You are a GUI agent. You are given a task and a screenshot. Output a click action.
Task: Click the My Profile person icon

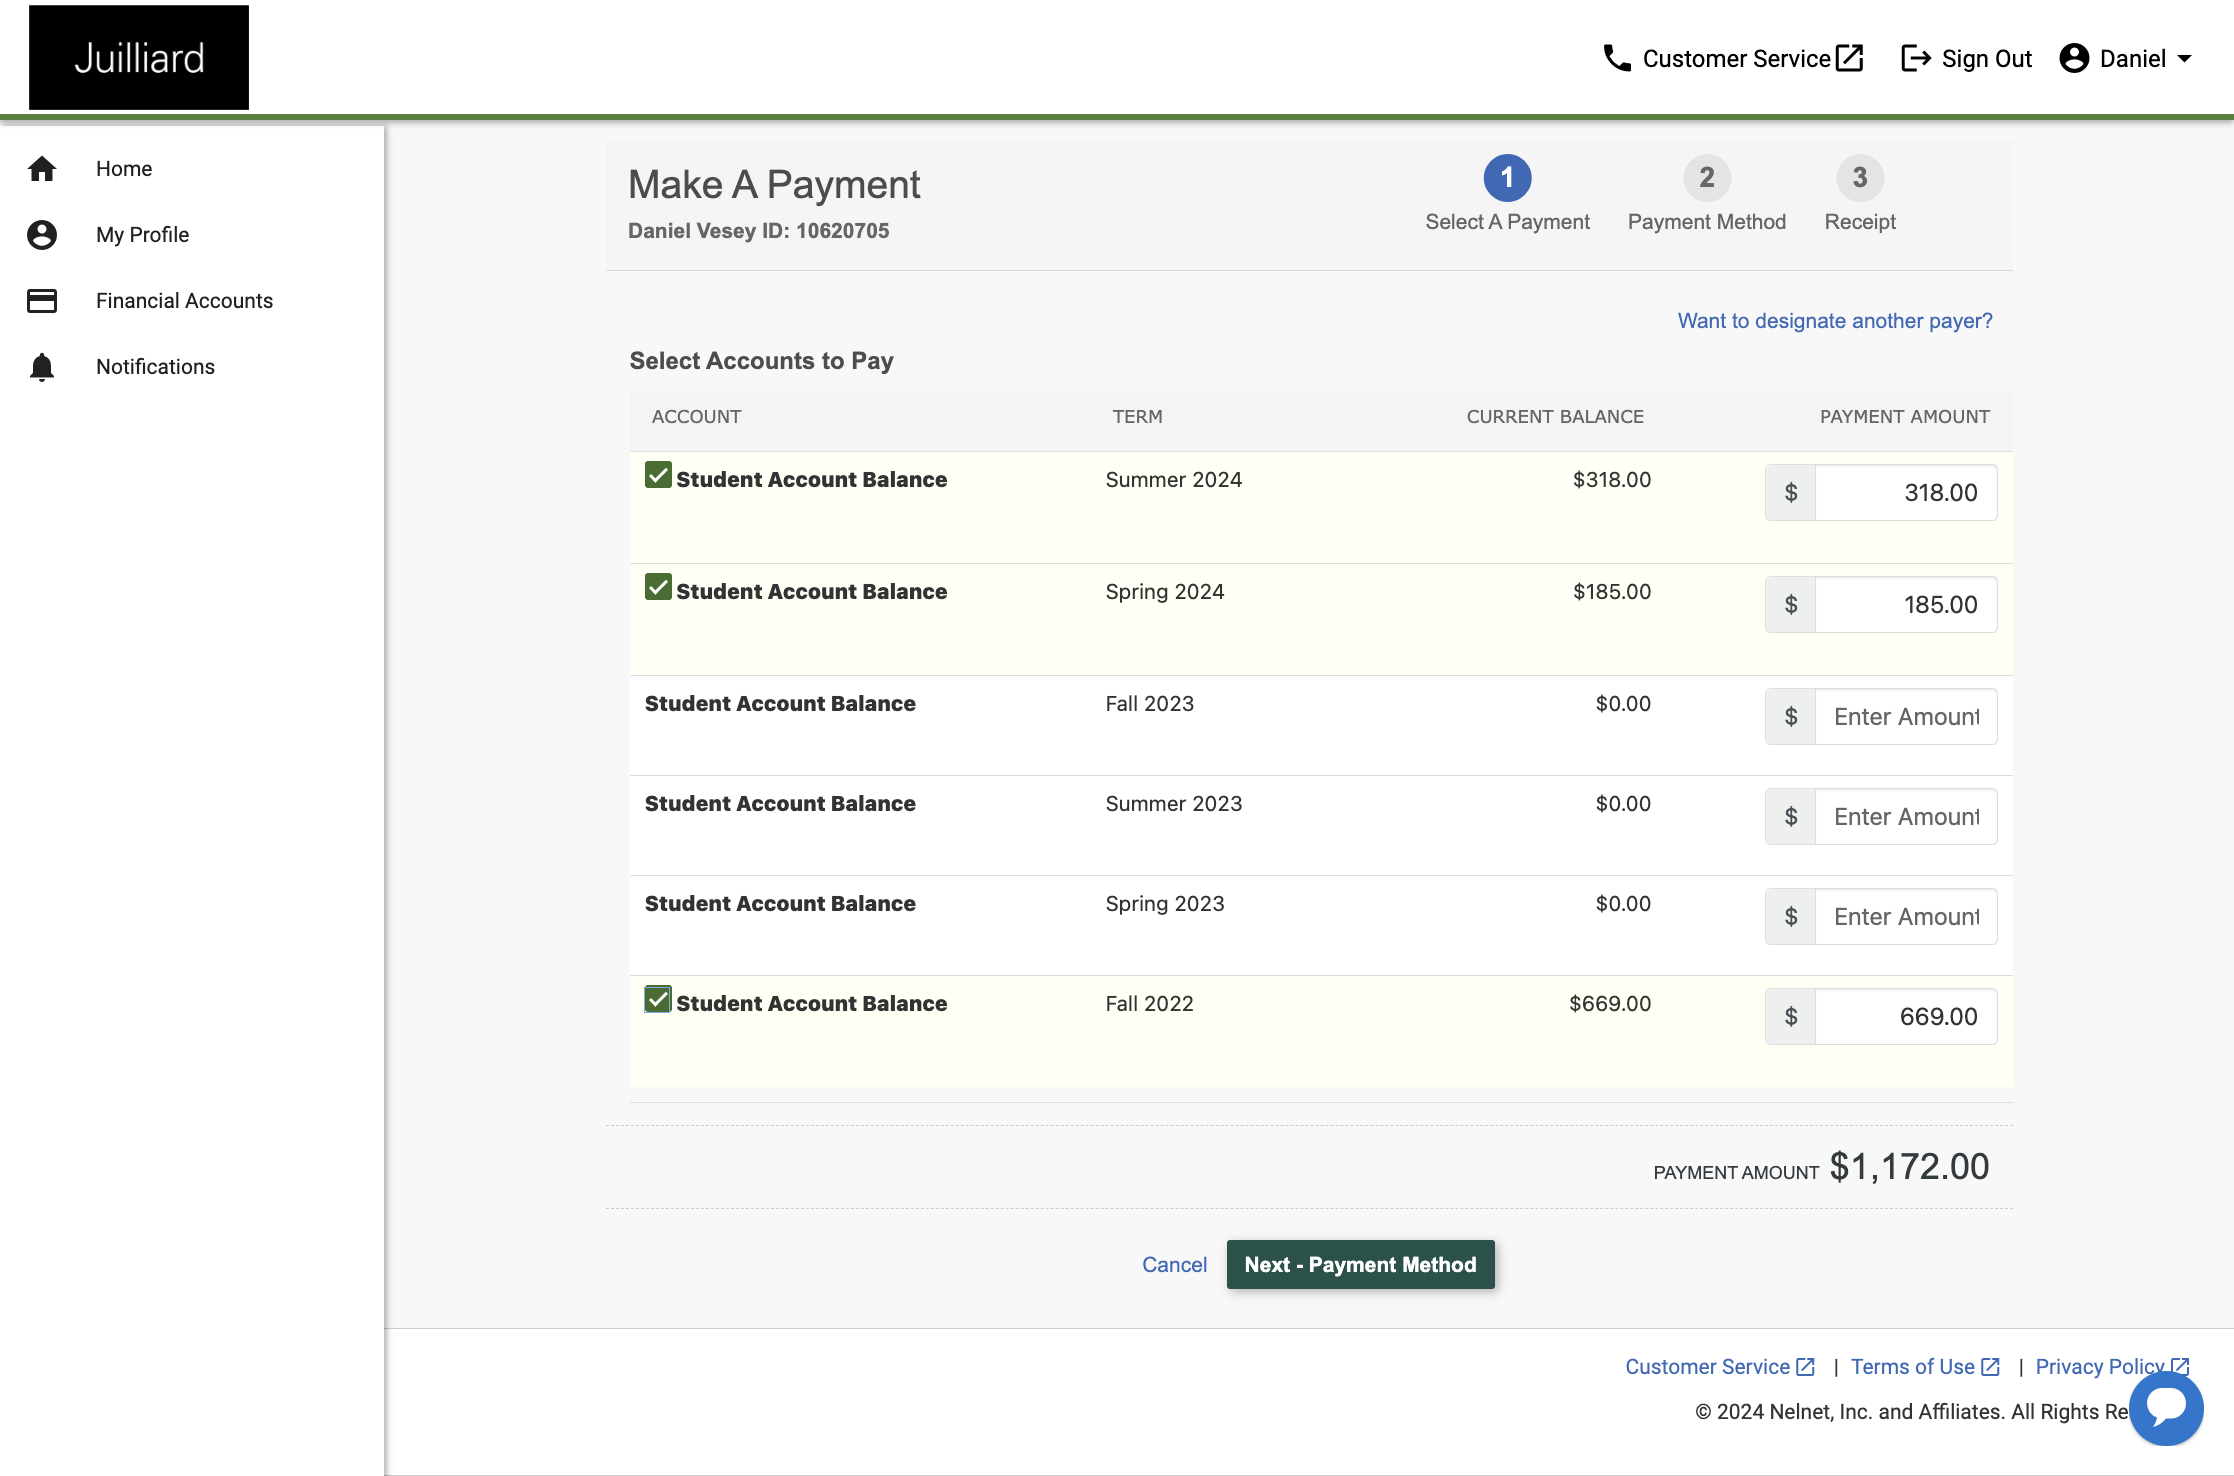42,235
